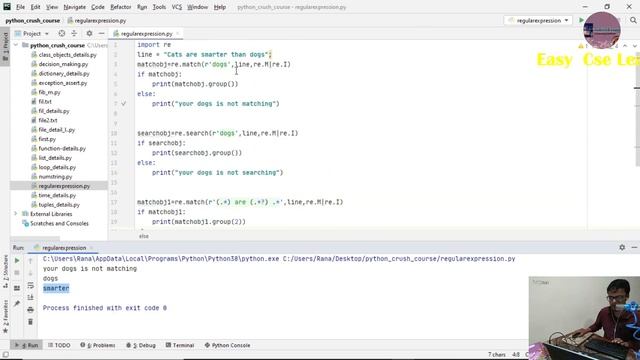Select function-details.py in project tree
Viewport: 640px width, 360px height.
pos(62,149)
